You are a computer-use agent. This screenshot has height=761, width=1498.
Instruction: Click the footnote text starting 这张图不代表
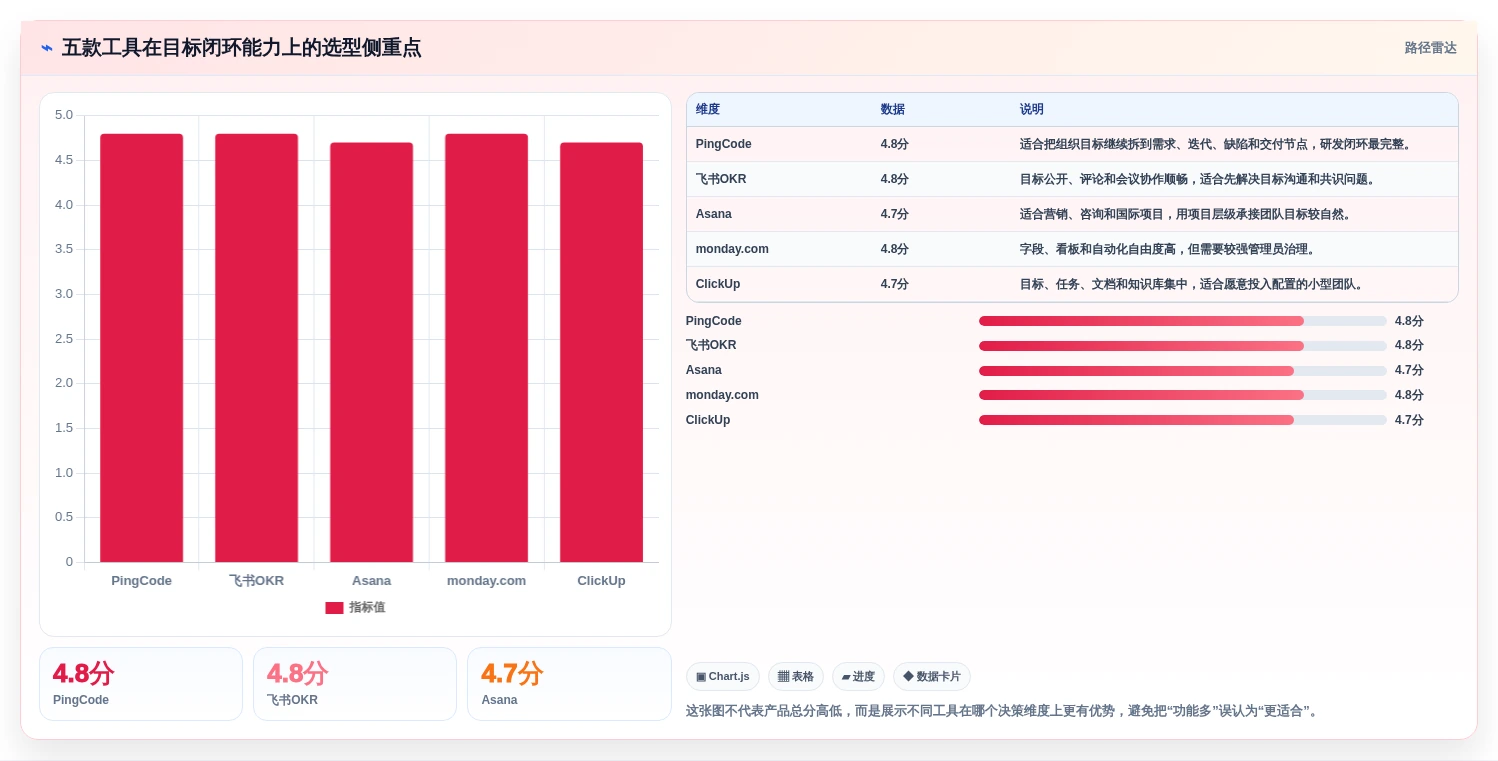tap(1005, 711)
